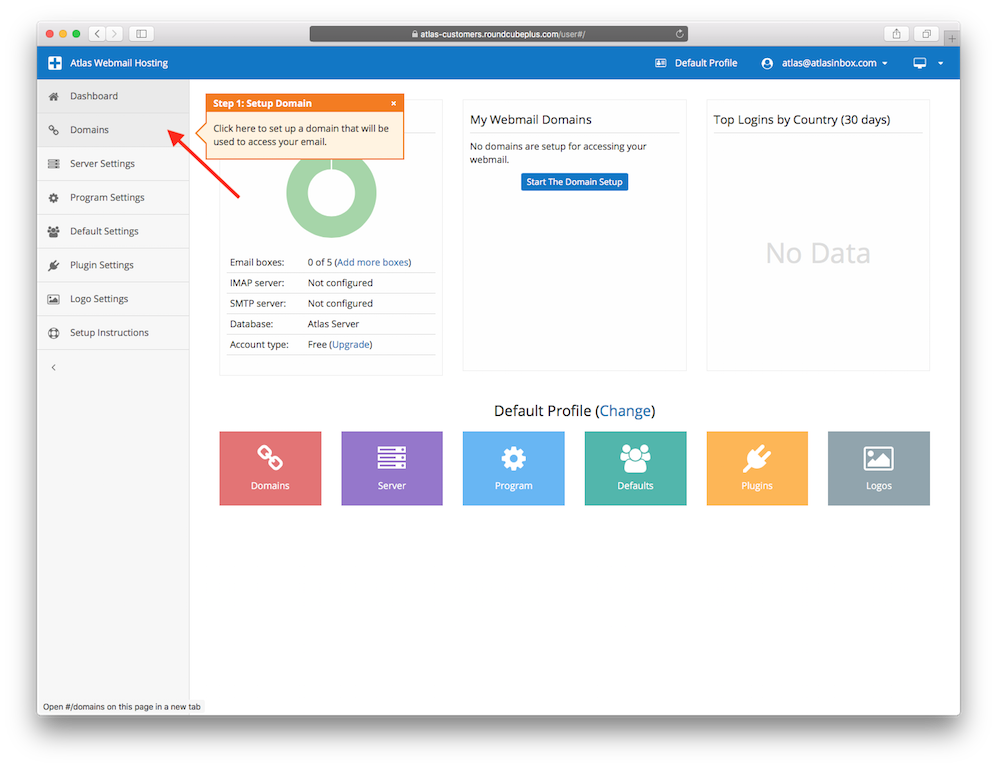997x768 pixels.
Task: Expand the display dropdown caret in header
Action: 940,63
